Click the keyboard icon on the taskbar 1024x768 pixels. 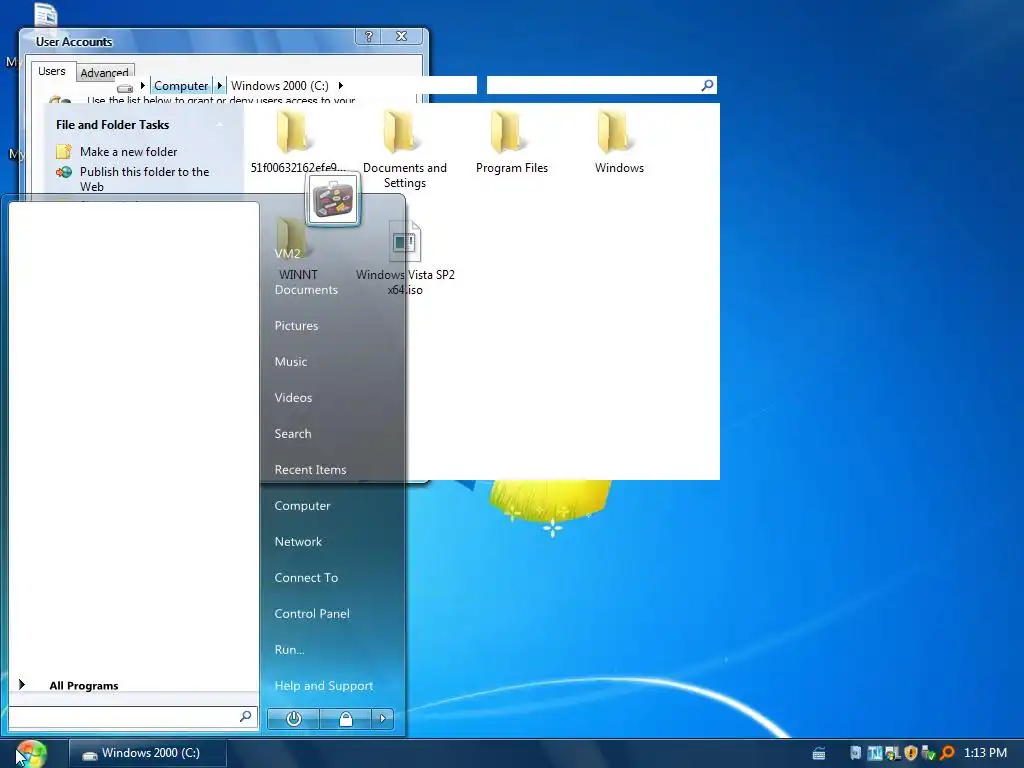coord(818,753)
